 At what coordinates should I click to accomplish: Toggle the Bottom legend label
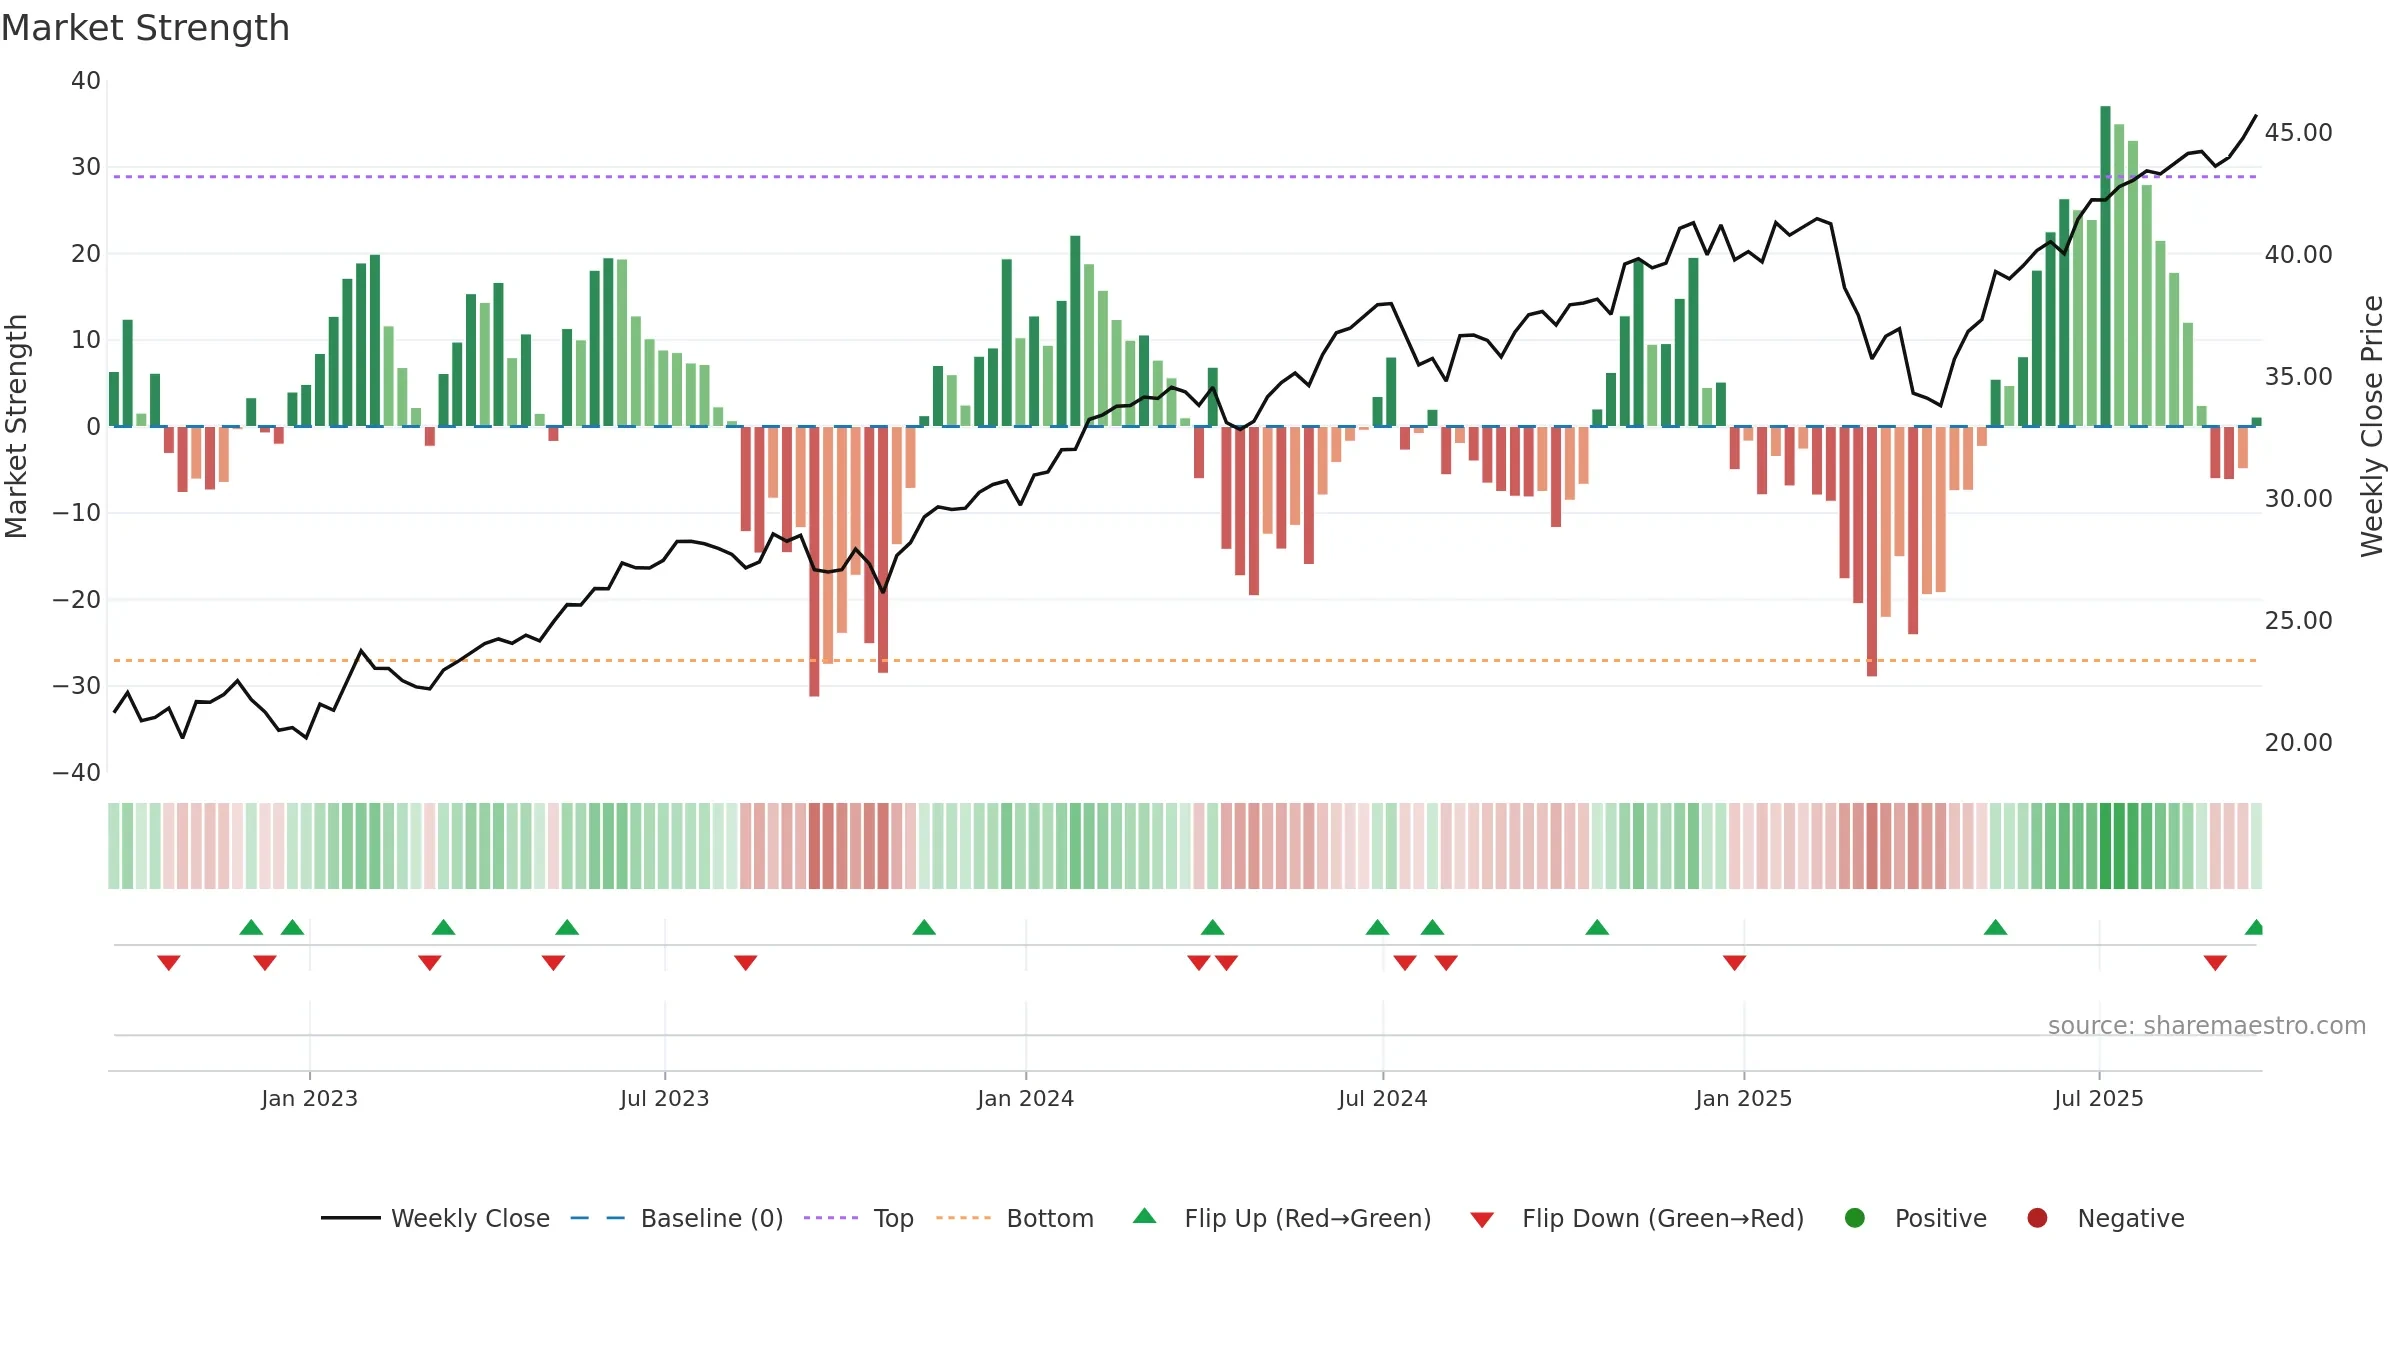coord(1050,1218)
